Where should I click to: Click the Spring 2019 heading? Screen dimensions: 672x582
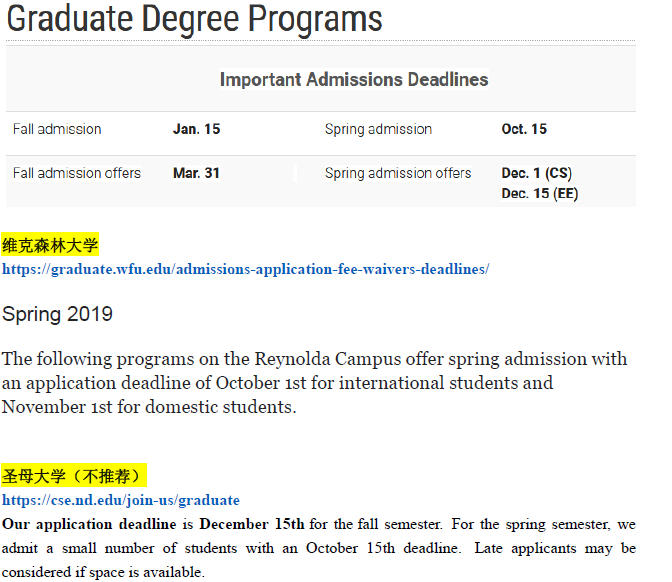(57, 315)
